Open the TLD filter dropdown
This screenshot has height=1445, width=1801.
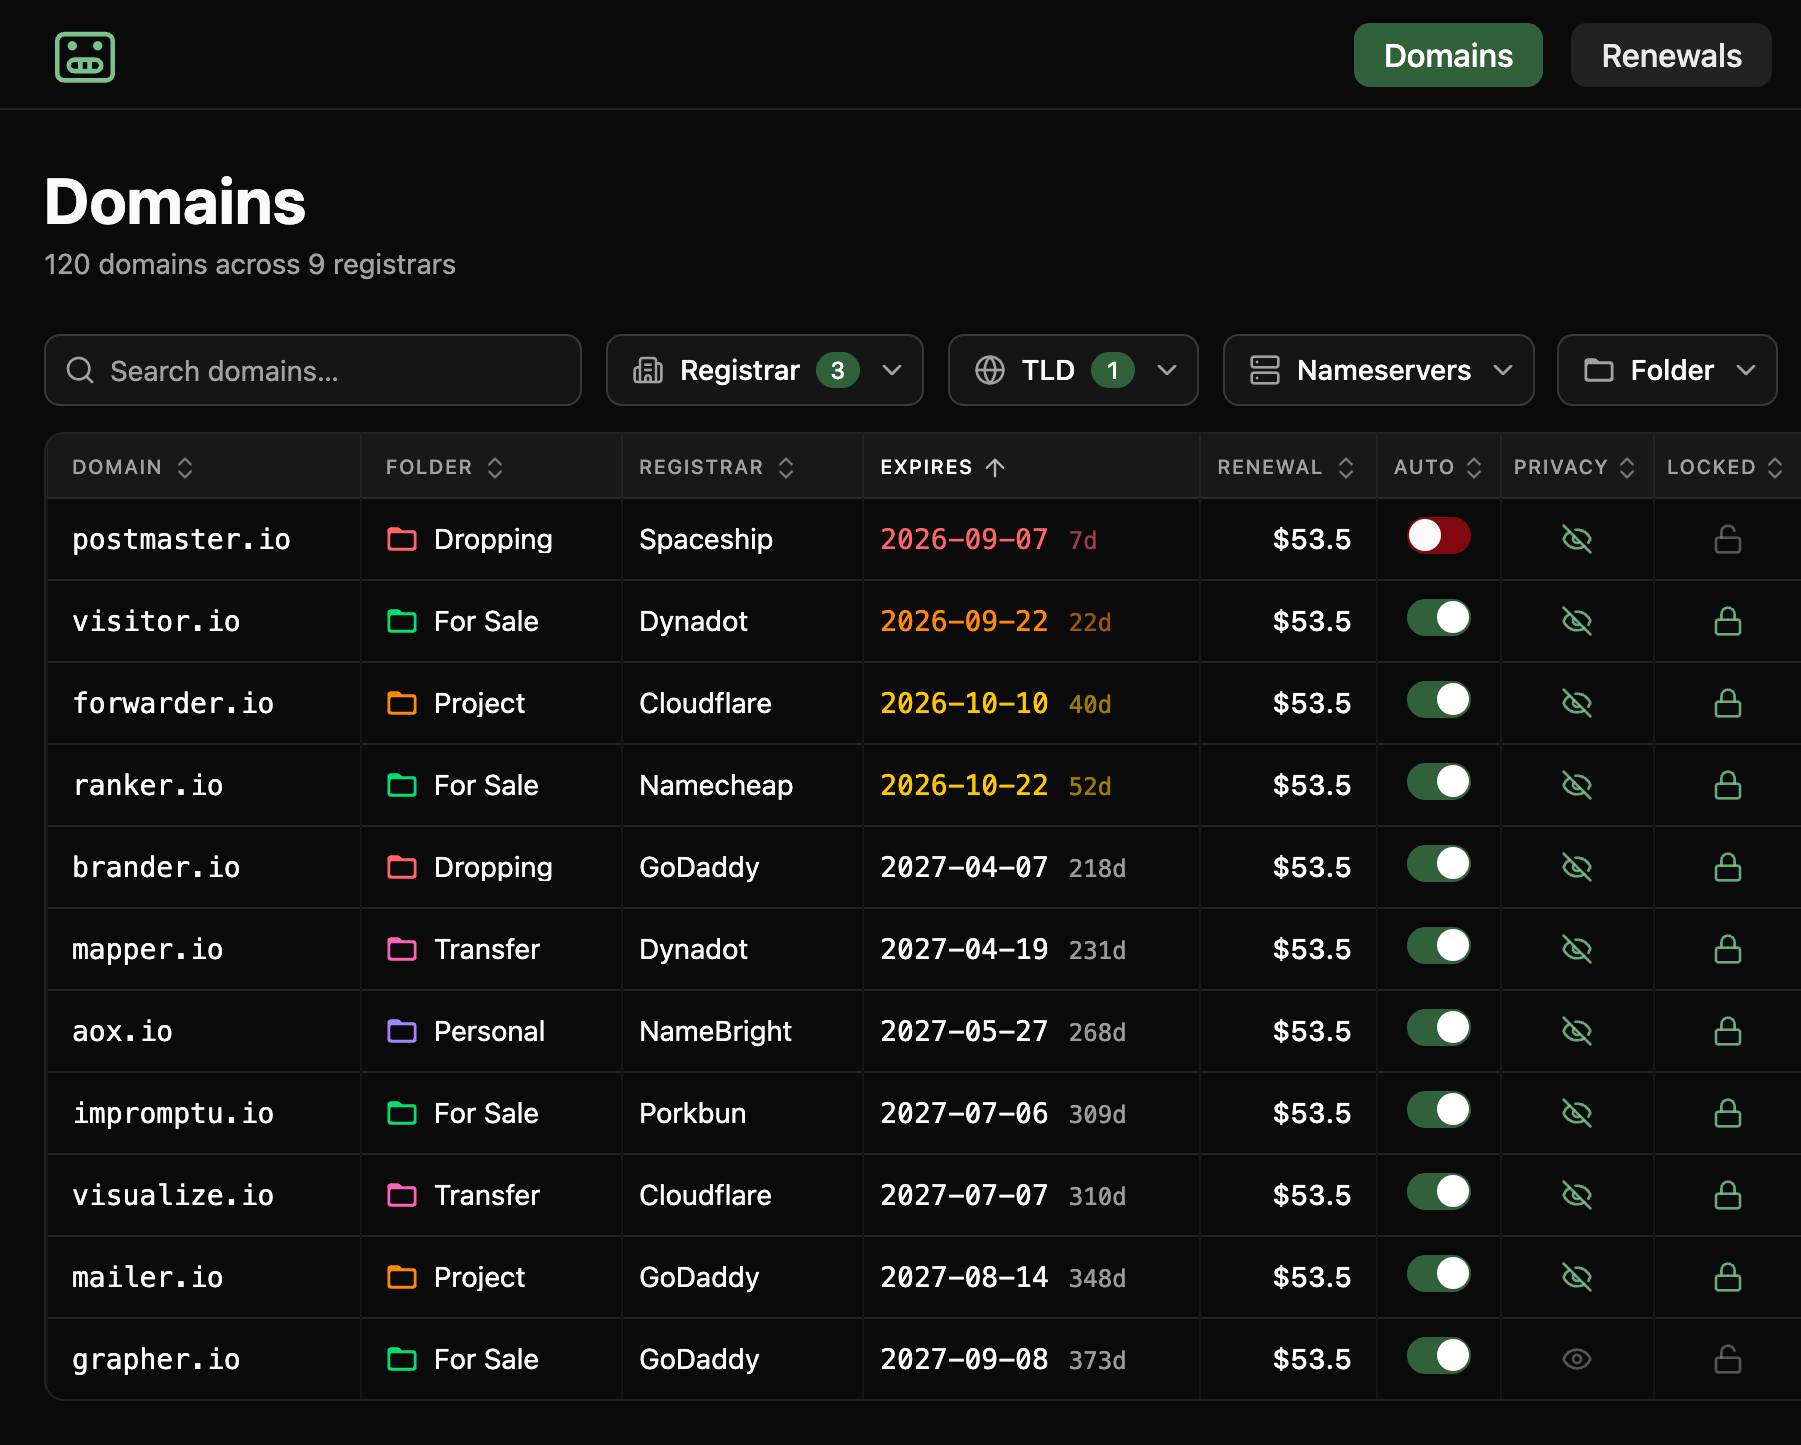point(1073,370)
